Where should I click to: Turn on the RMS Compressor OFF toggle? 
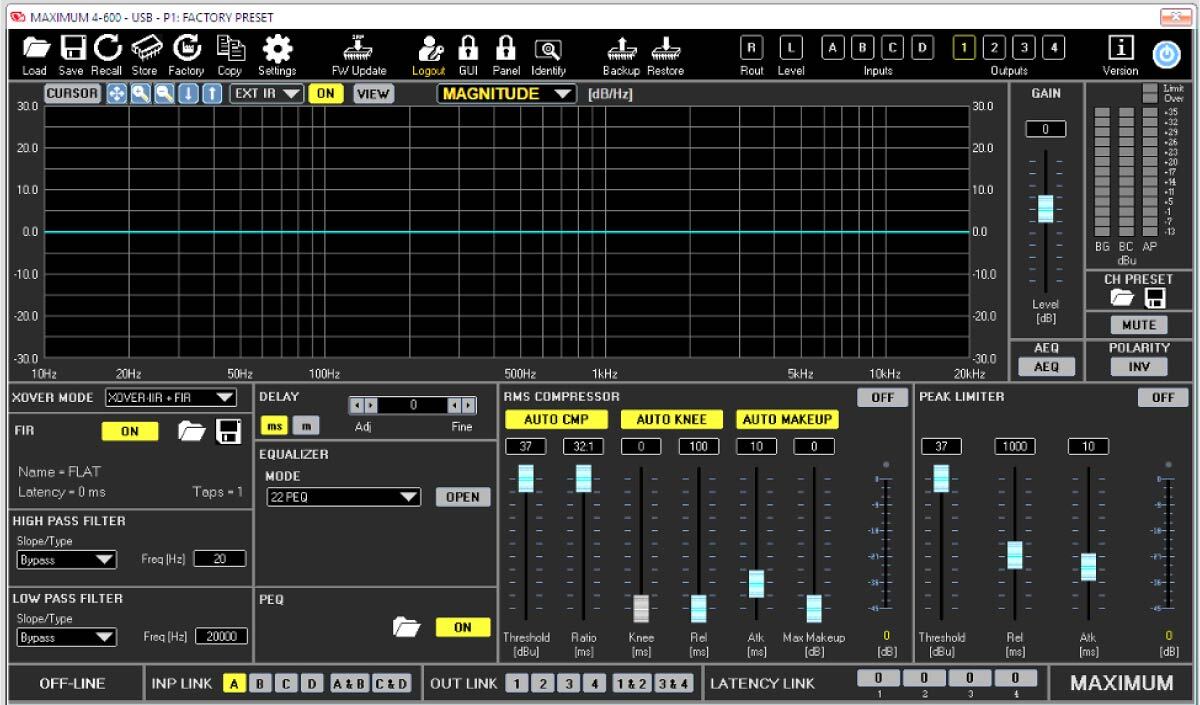tap(881, 397)
